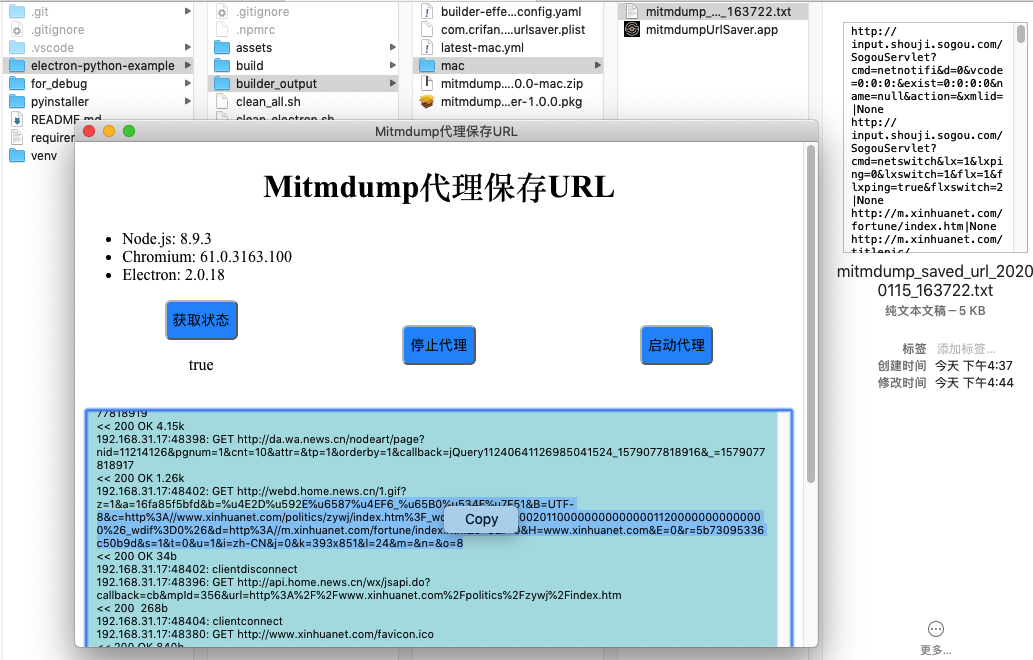Click inside the proxy log text area
Image resolution: width=1033 pixels, height=660 pixels.
[432, 600]
